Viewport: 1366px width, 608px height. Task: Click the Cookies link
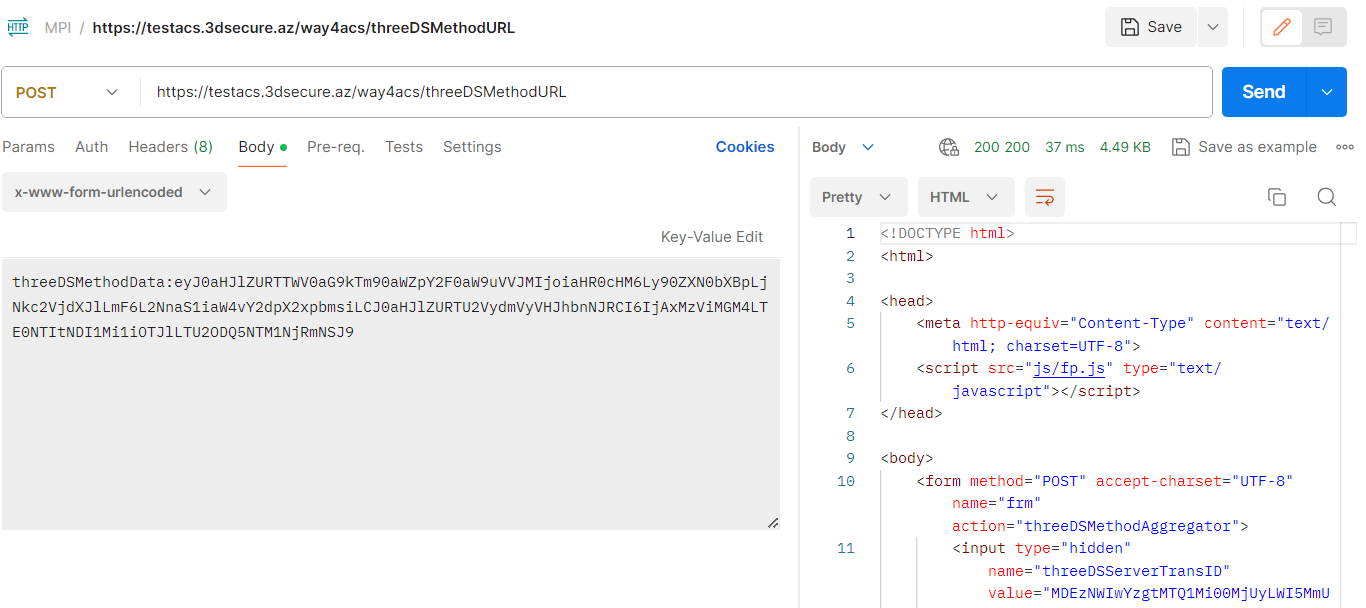click(x=745, y=147)
